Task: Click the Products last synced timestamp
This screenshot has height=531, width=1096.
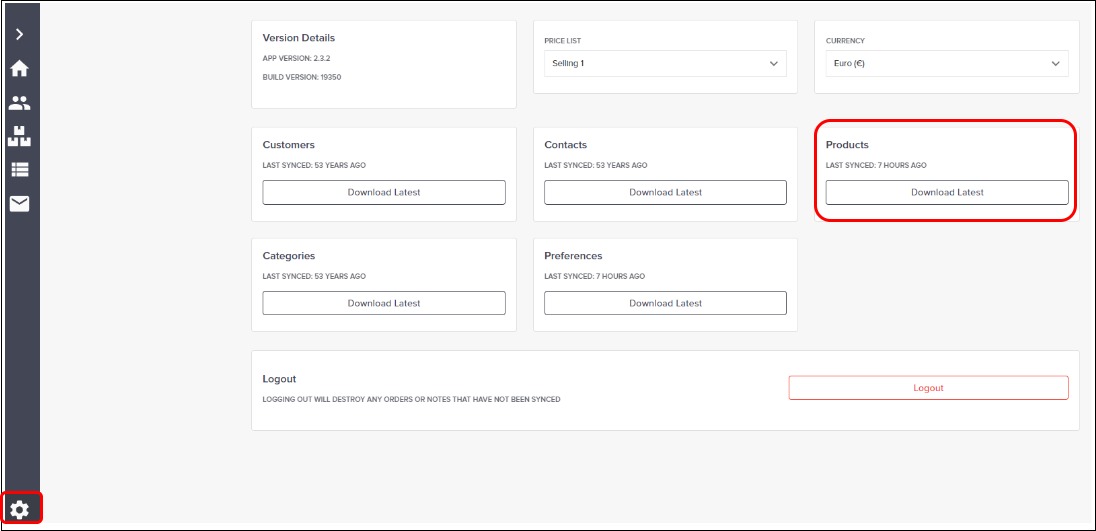Action: pos(876,165)
